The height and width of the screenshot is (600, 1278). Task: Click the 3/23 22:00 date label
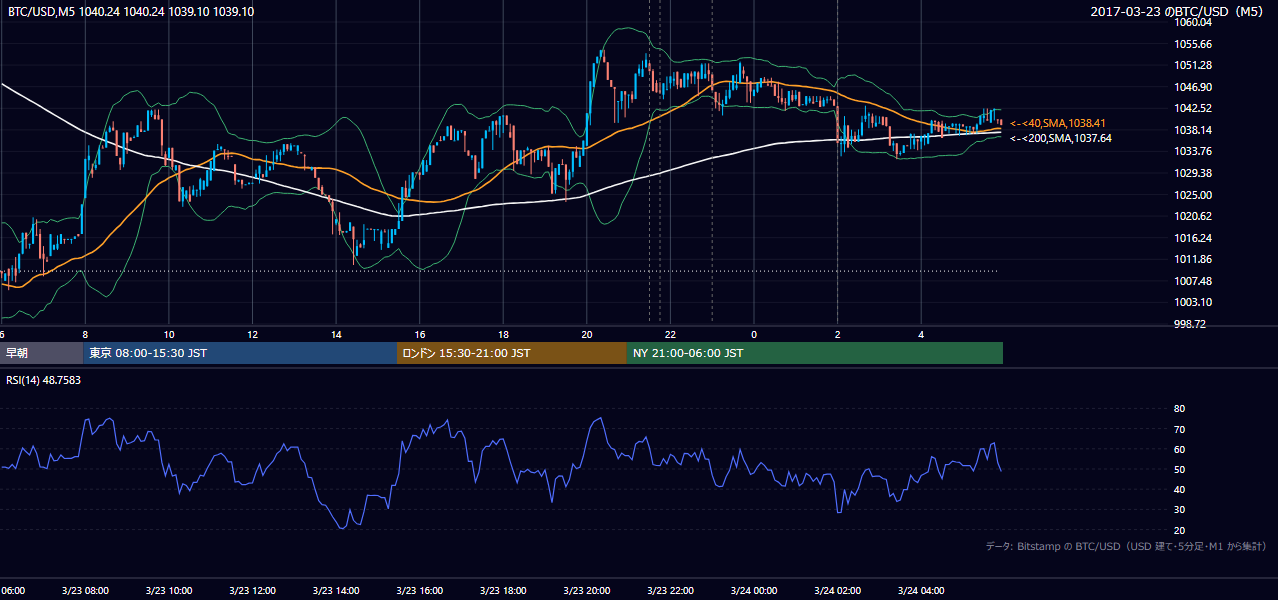670,591
